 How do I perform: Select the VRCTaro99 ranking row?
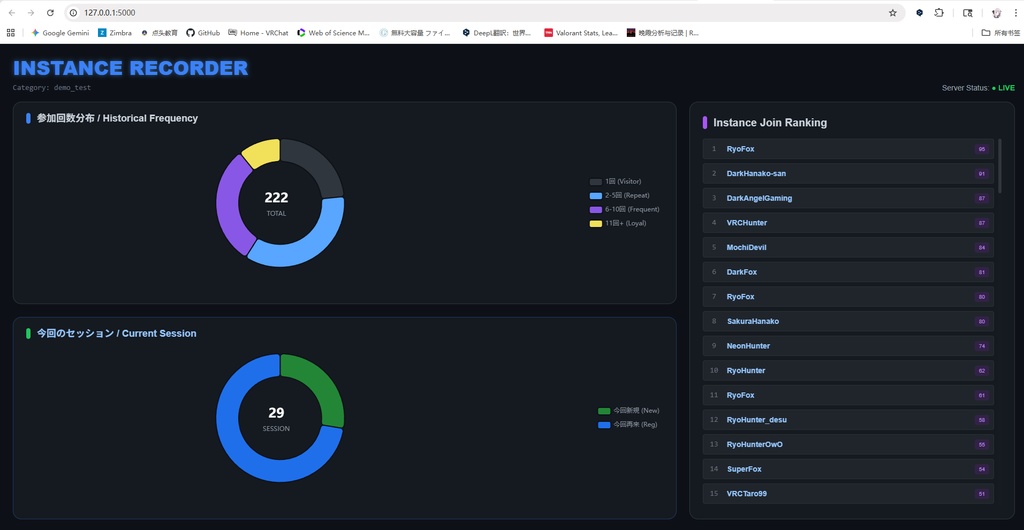(x=848, y=493)
